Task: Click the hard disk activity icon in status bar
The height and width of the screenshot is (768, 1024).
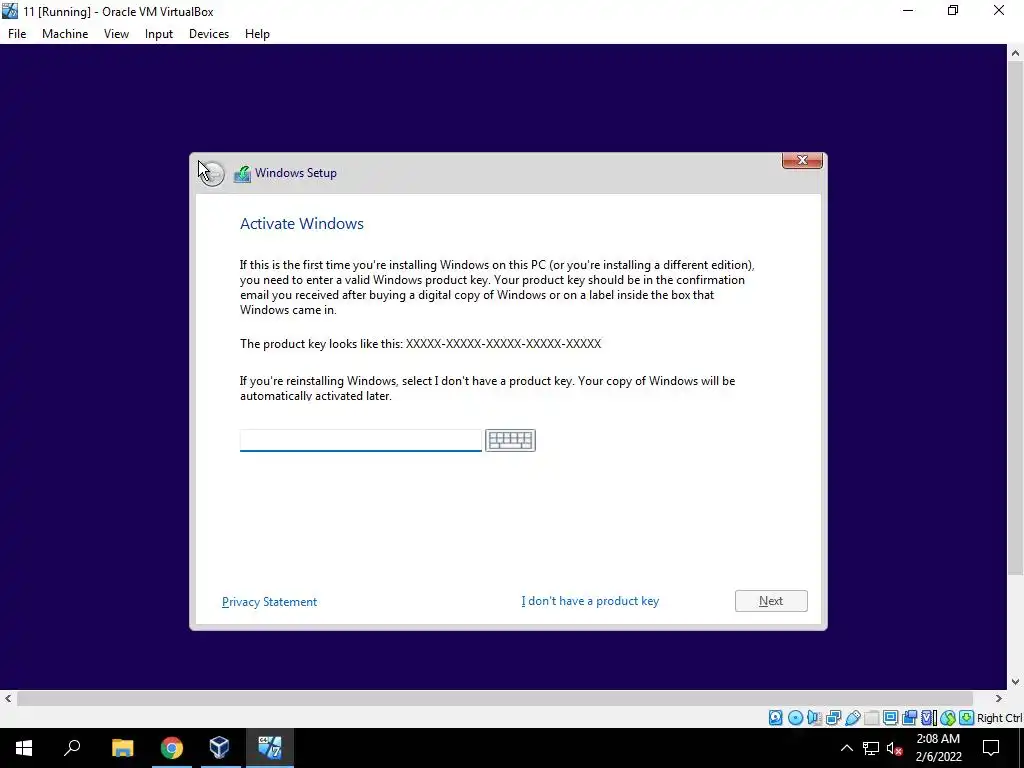Action: [x=775, y=718]
